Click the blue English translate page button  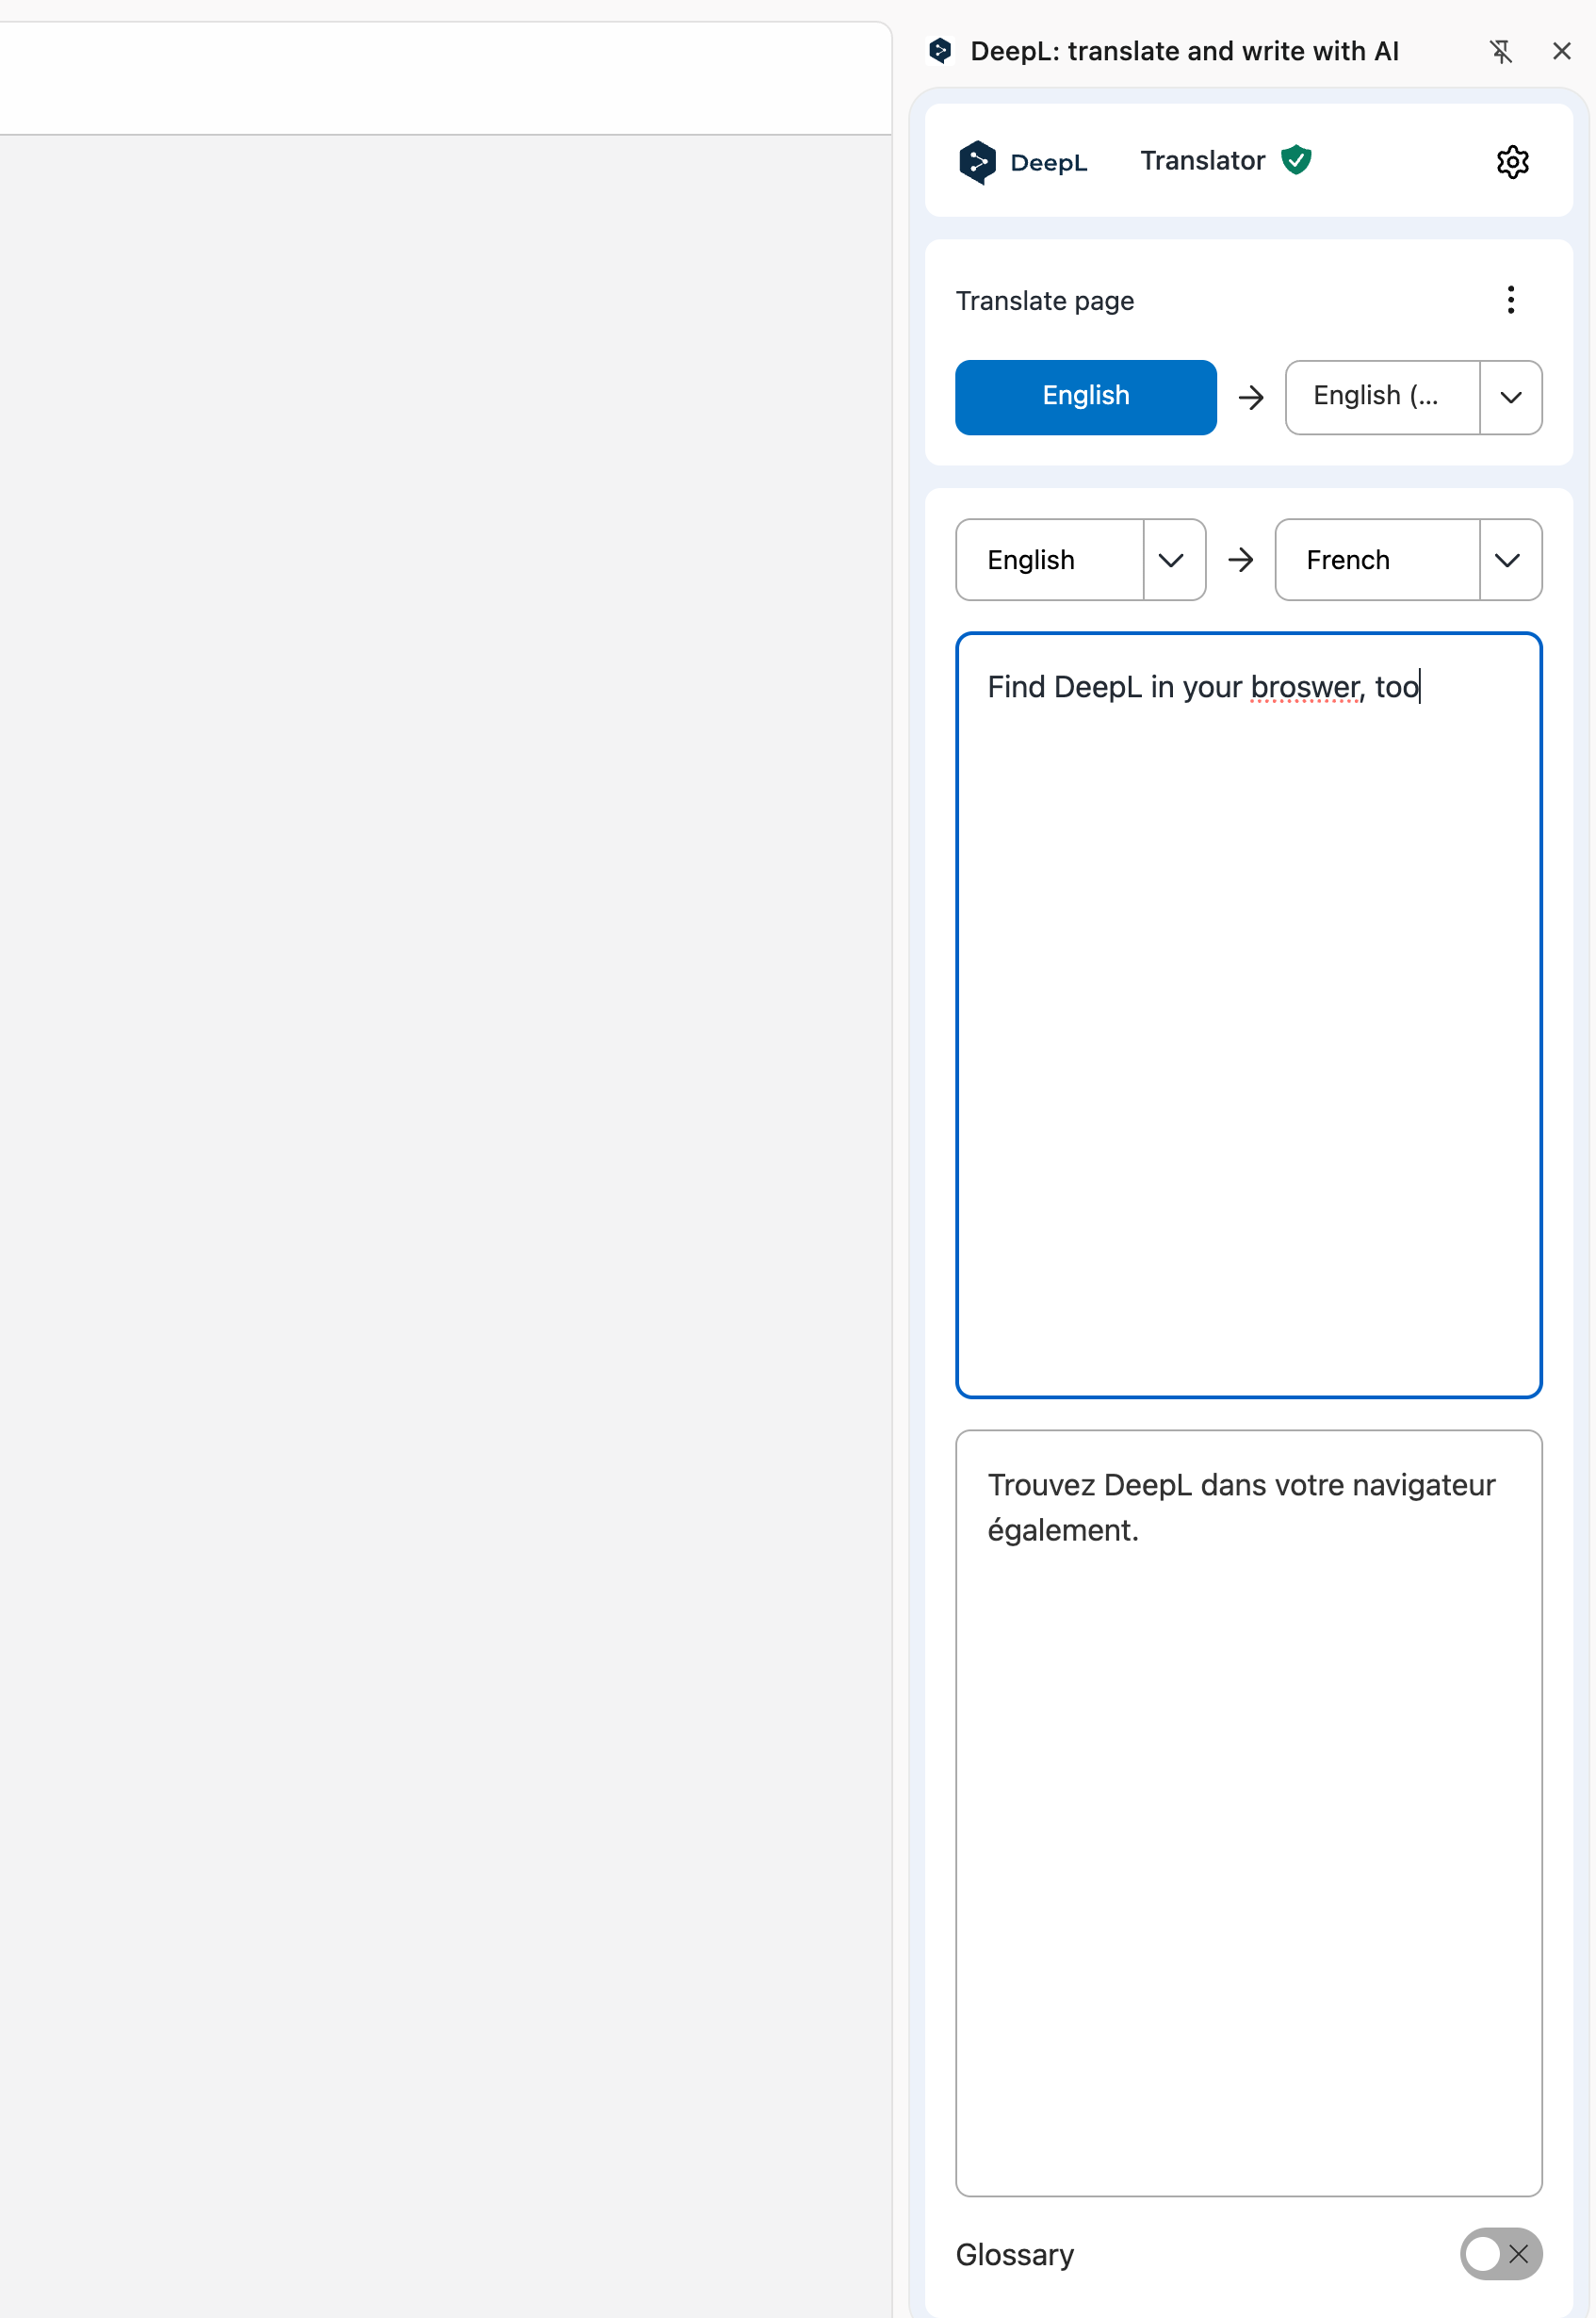pyautogui.click(x=1086, y=397)
